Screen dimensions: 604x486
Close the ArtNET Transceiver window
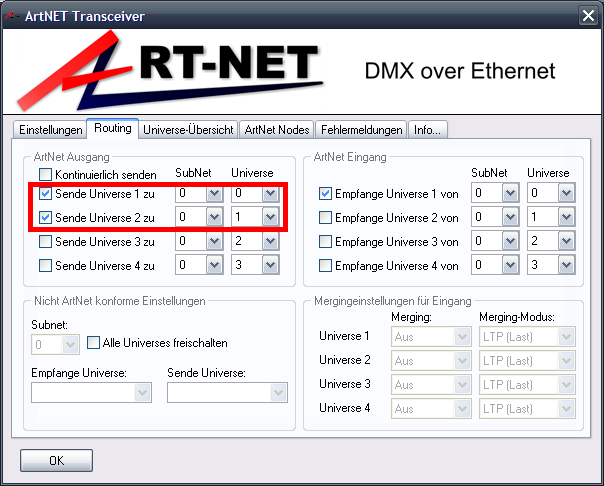pos(588,16)
